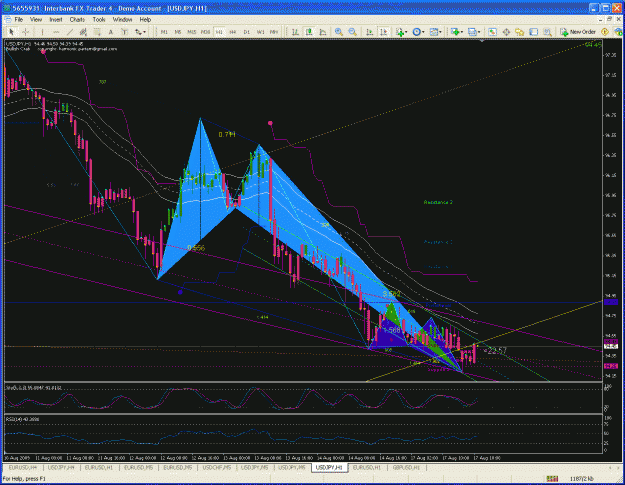
Task: Switch timeframe to MN monthly
Action: 274,32
